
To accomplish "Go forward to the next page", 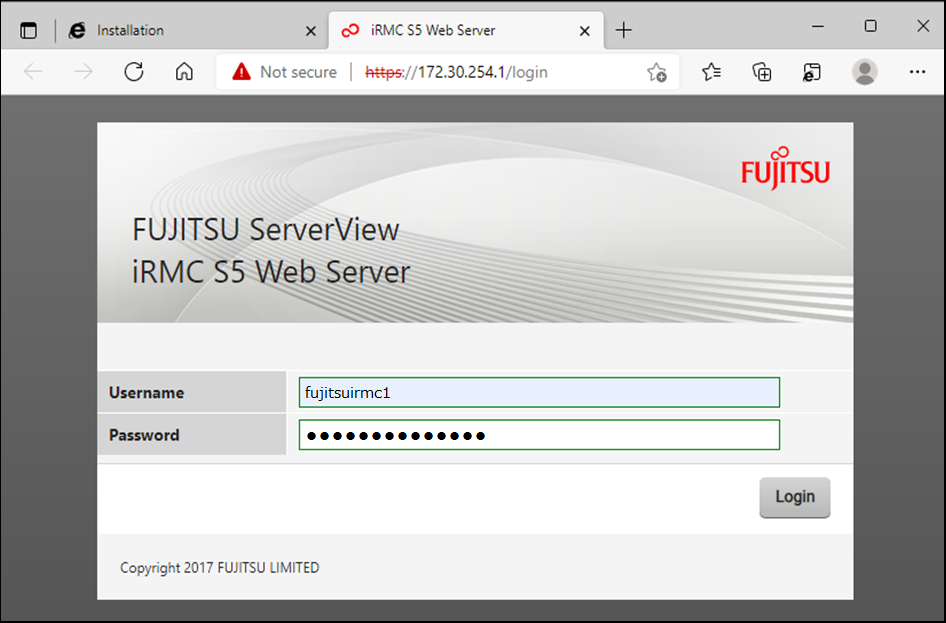I will 83,72.
